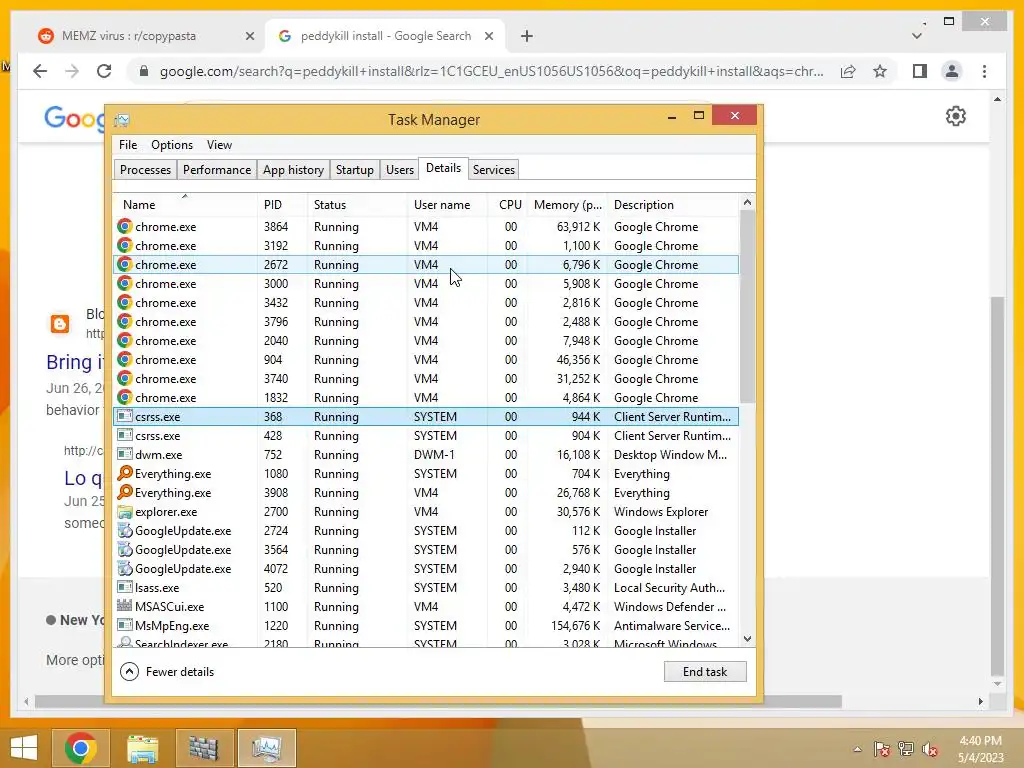The height and width of the screenshot is (768, 1024).
Task: Sort by the PID column header
Action: click(x=282, y=204)
